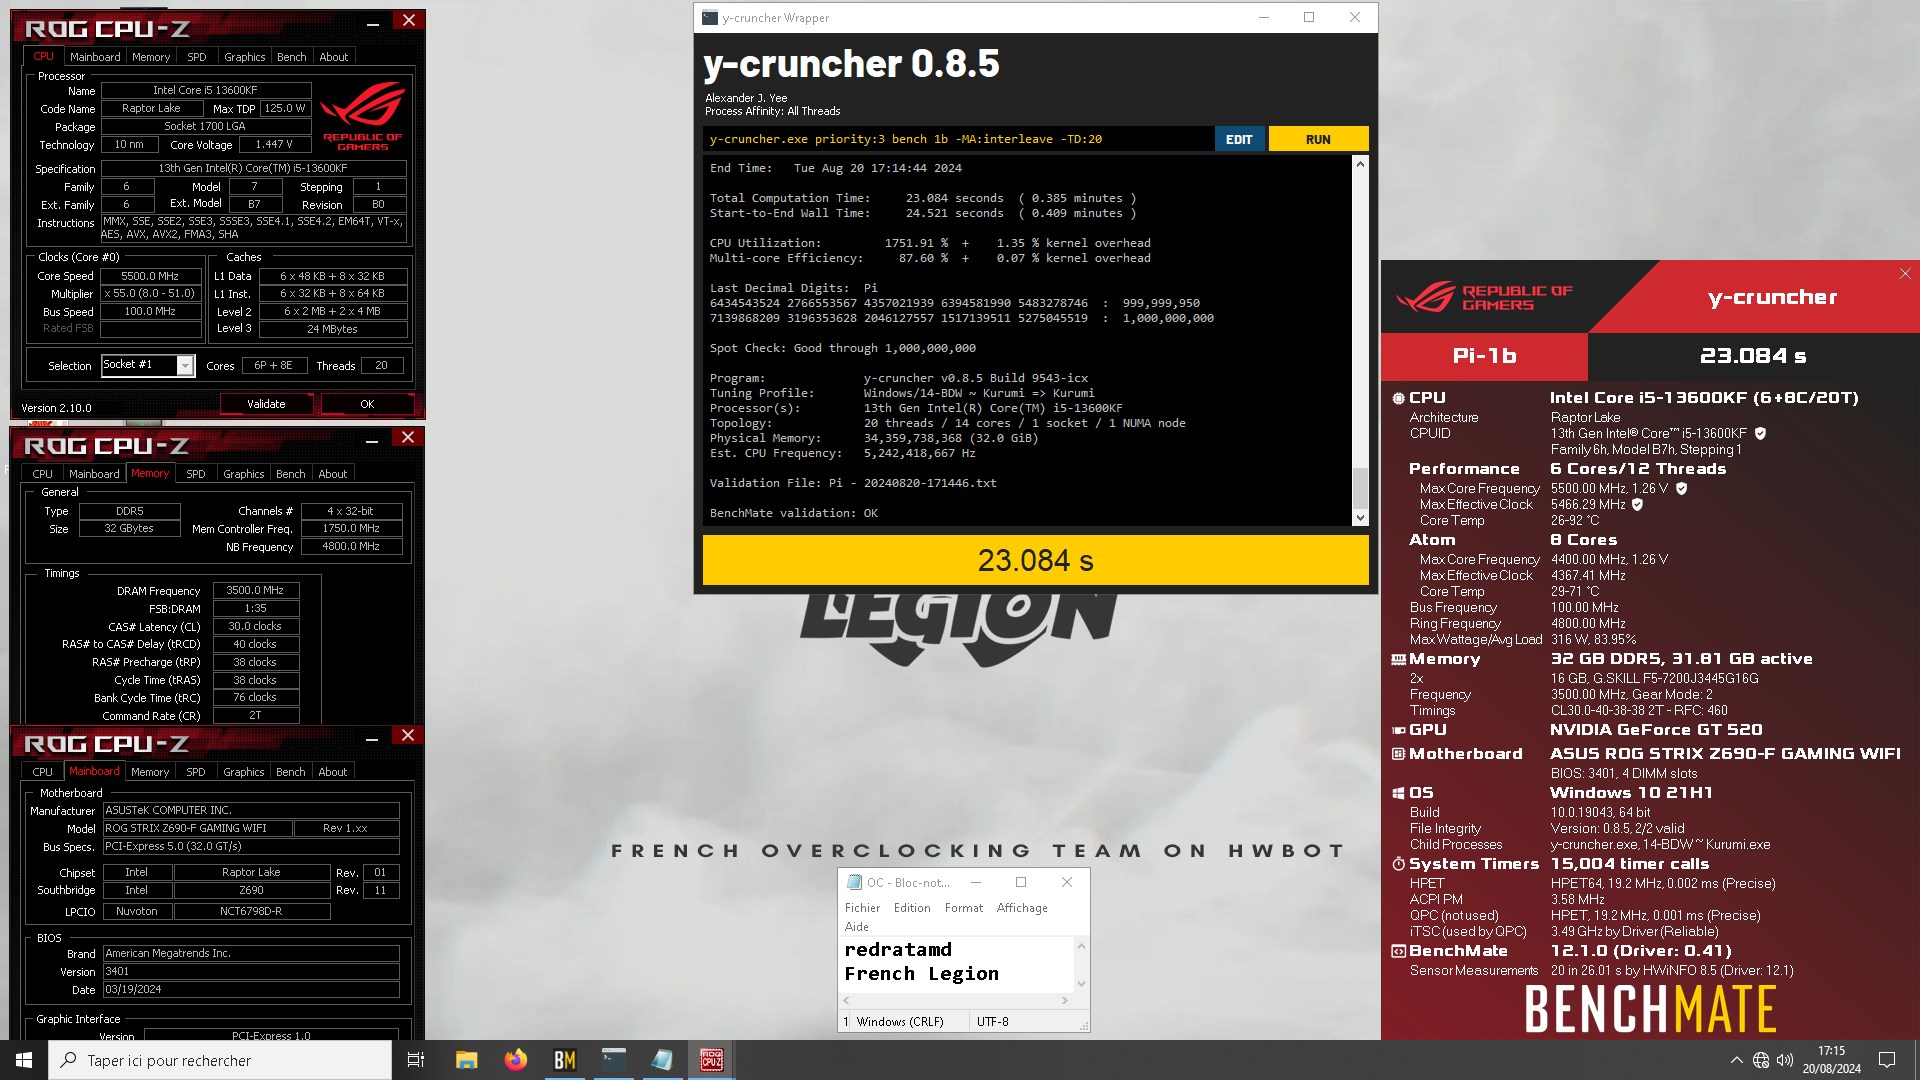Open Affichage menu in Notepad

(1022, 908)
